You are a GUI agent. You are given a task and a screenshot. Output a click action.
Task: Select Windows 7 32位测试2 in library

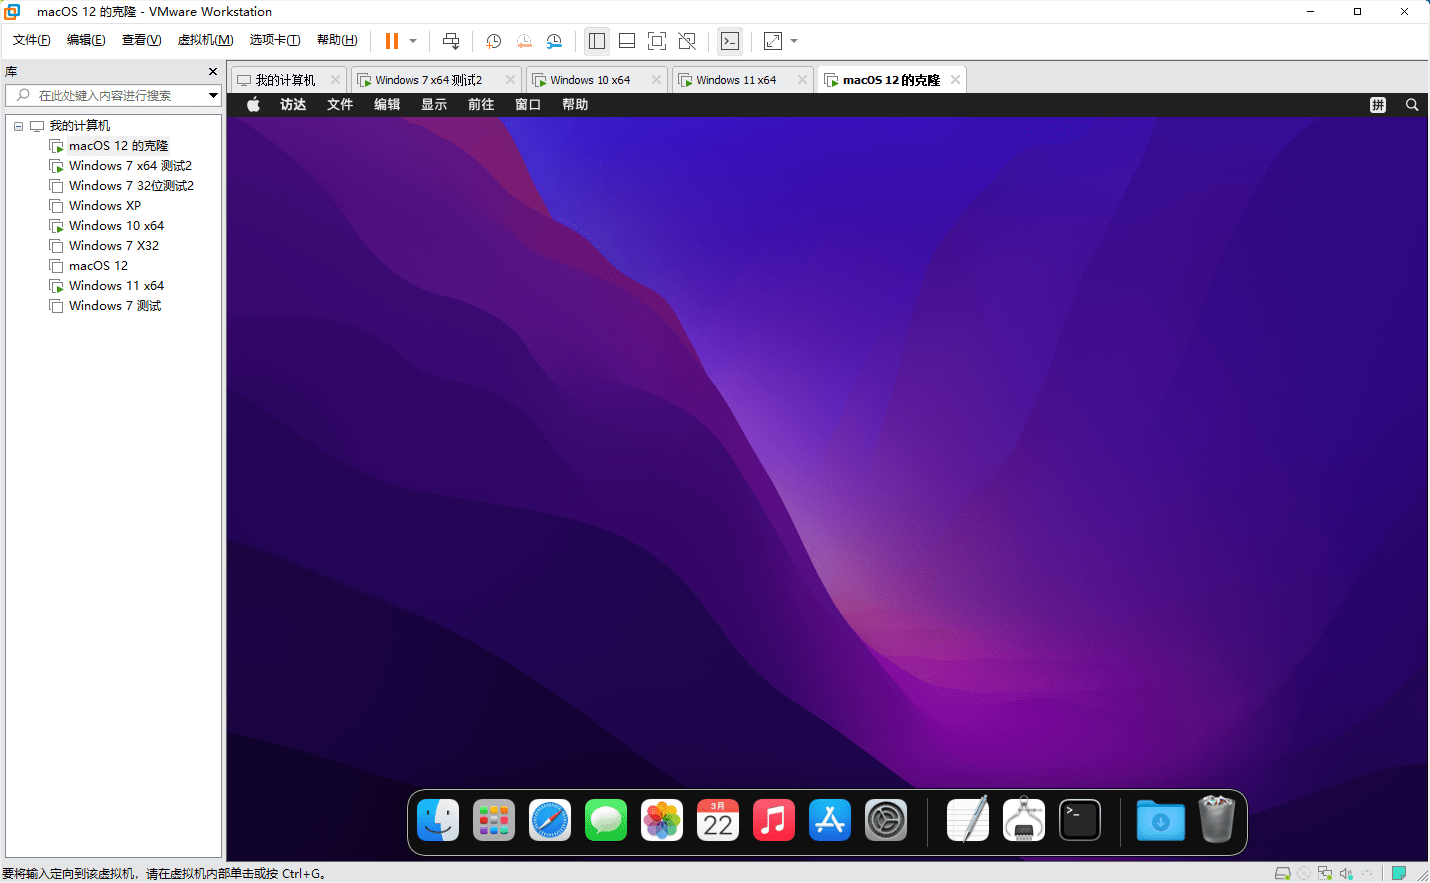(x=131, y=186)
